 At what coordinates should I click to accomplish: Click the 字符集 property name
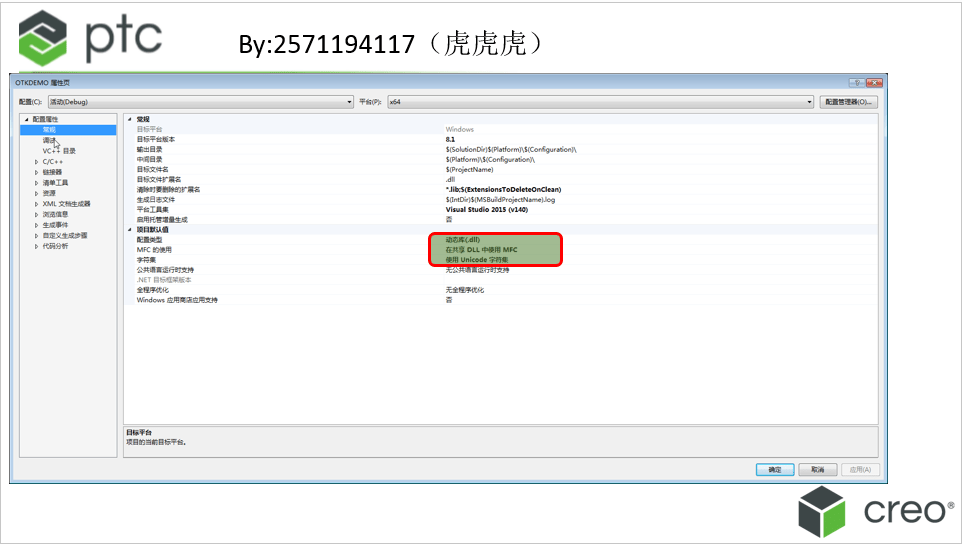point(146,260)
